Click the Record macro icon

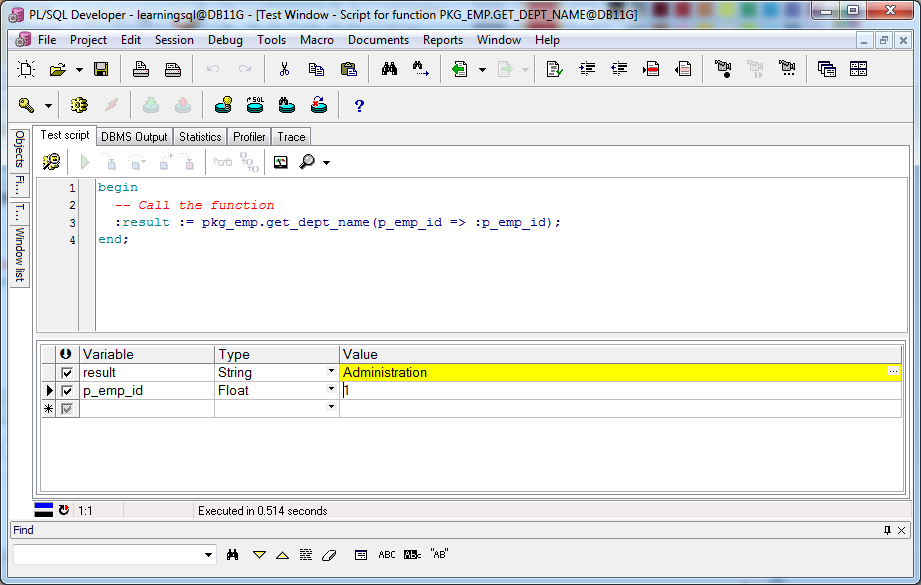723,69
